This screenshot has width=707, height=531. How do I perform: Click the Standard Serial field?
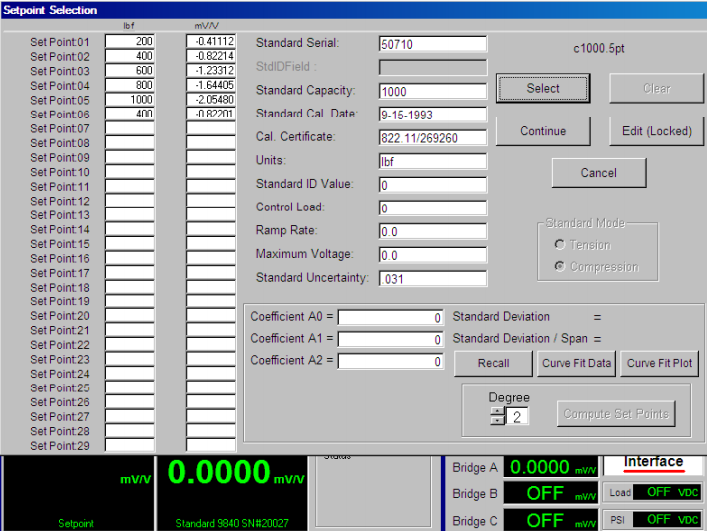click(432, 44)
